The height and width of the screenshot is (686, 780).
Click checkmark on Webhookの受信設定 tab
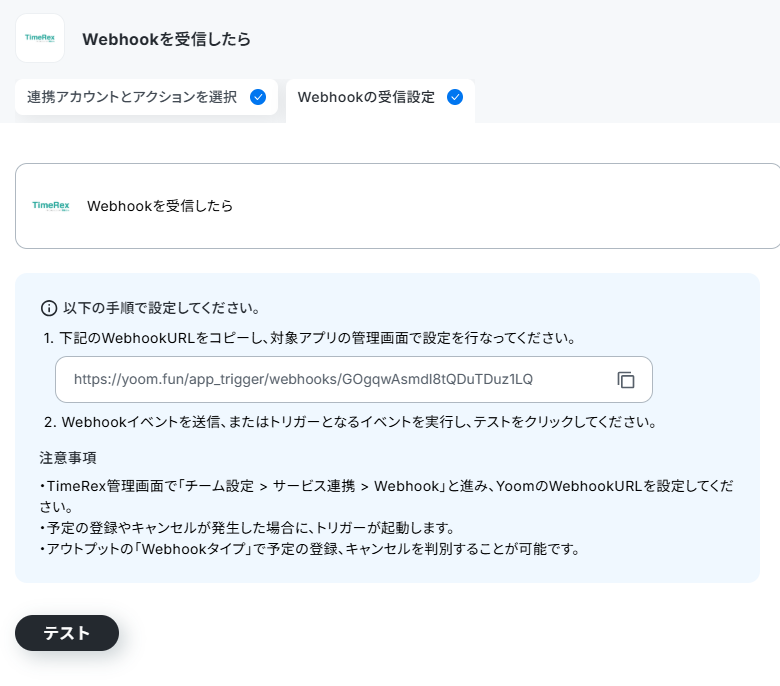point(455,97)
